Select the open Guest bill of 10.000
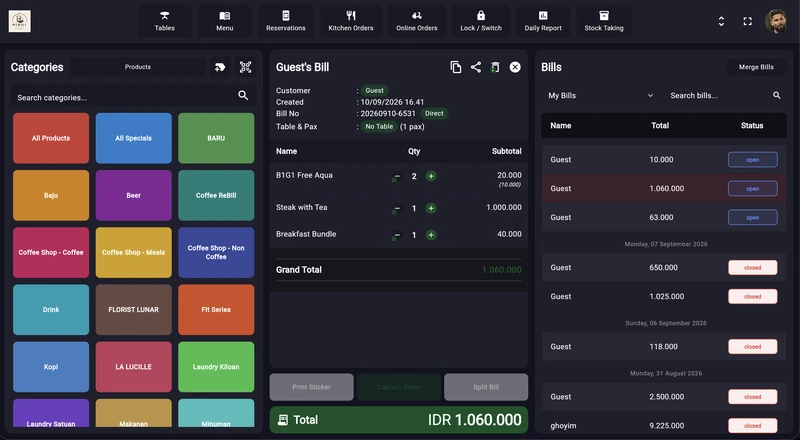800x440 pixels. click(x=664, y=160)
